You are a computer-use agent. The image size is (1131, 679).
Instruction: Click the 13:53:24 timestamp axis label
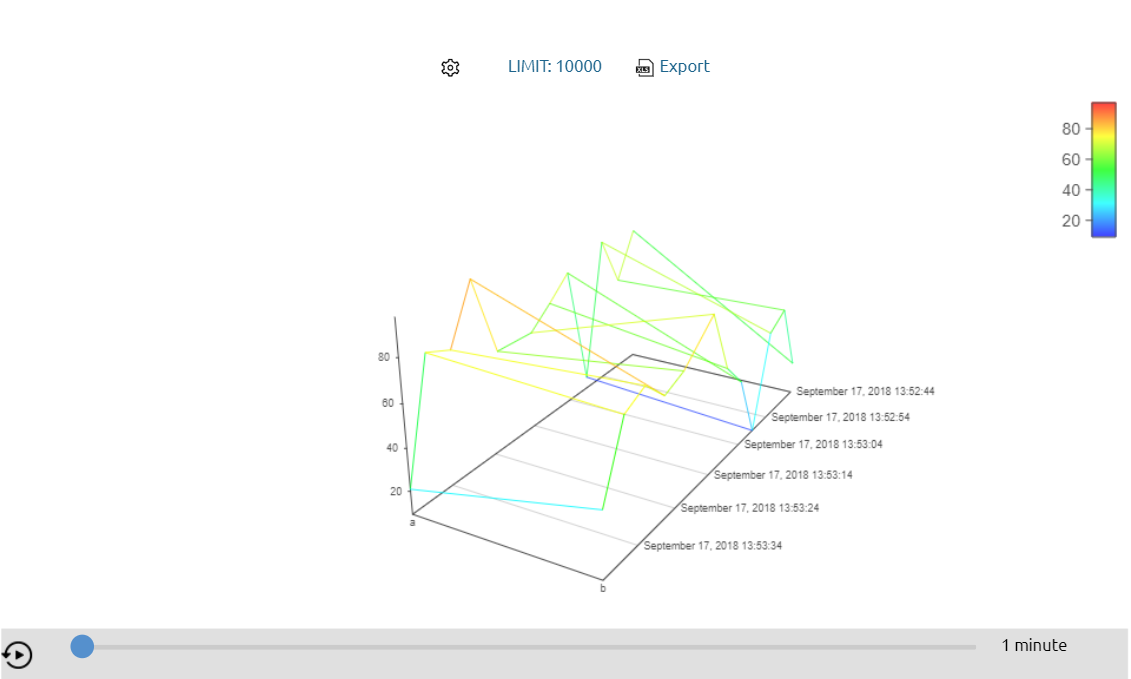pos(749,508)
